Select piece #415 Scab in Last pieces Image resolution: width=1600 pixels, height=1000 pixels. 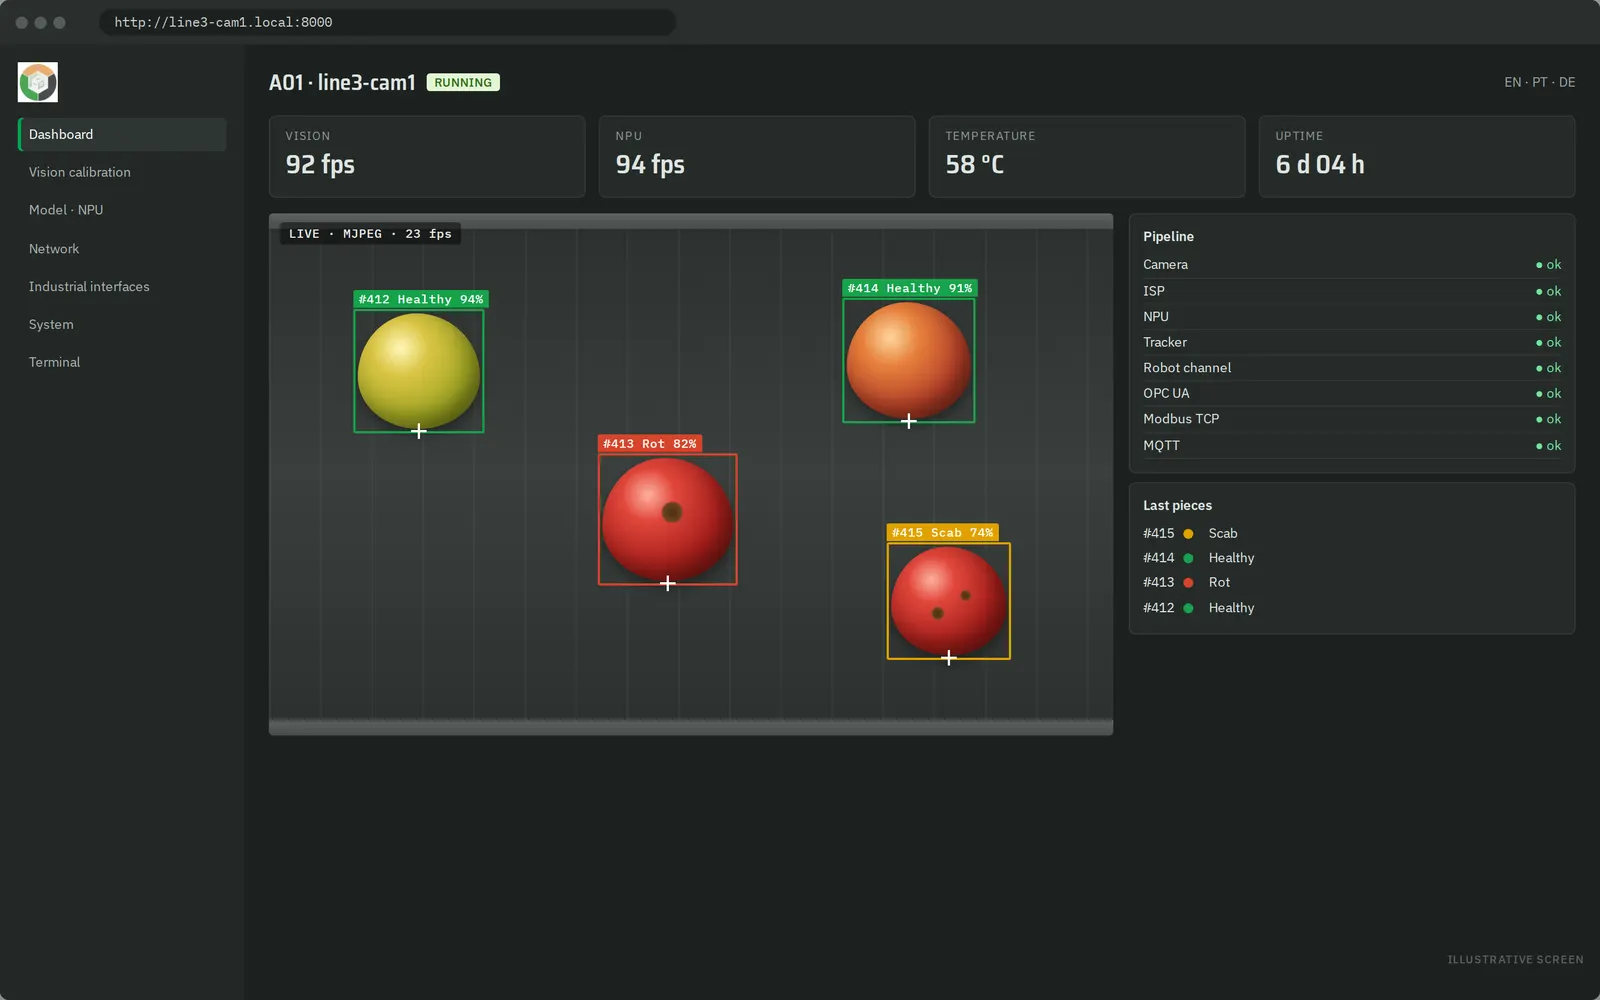pyautogui.click(x=1352, y=533)
